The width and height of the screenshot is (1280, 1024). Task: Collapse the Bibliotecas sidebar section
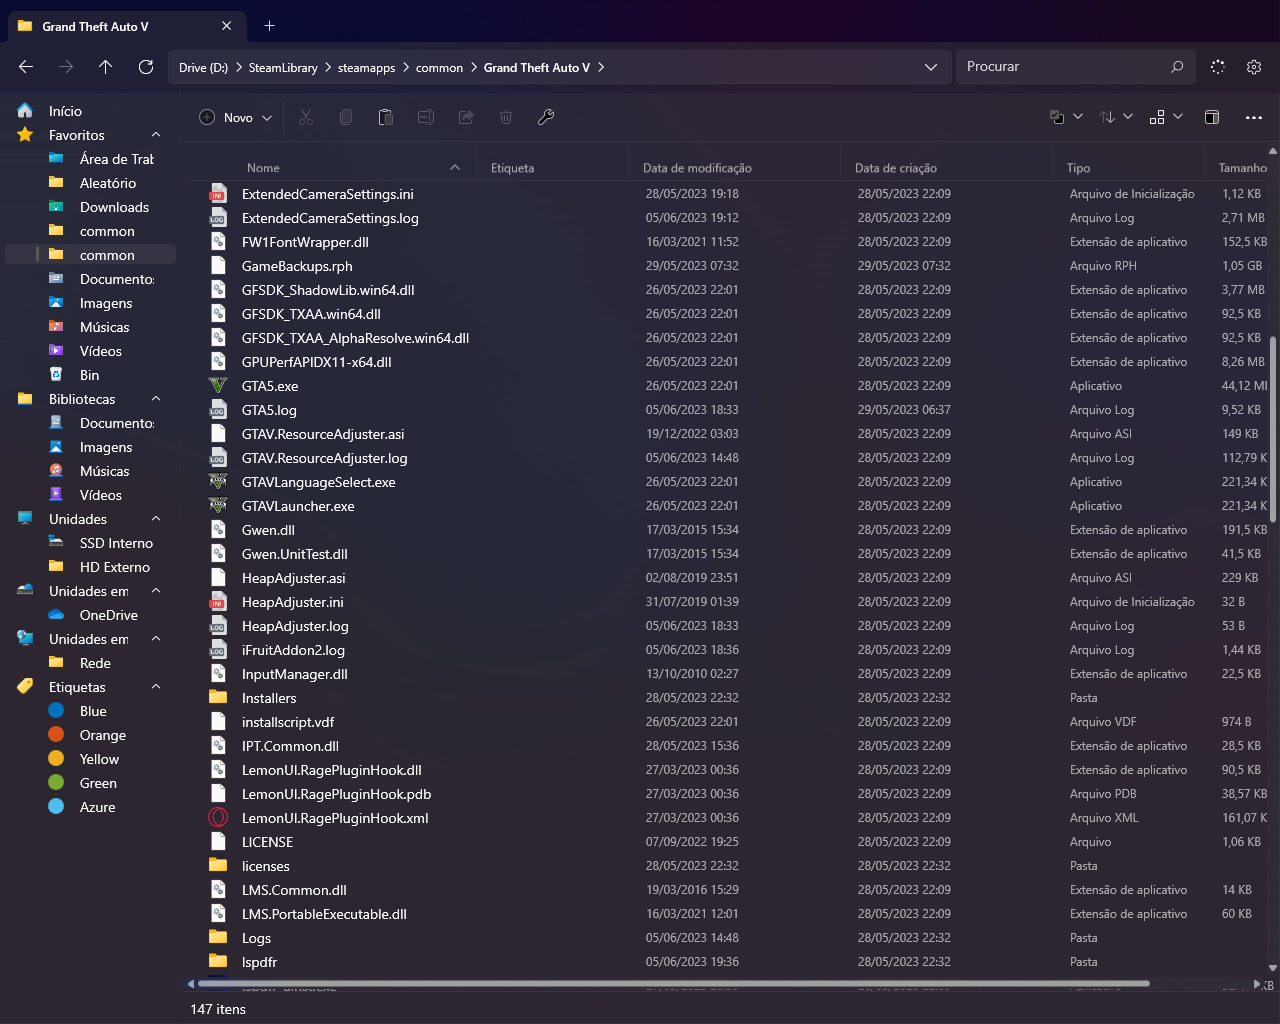(x=156, y=399)
